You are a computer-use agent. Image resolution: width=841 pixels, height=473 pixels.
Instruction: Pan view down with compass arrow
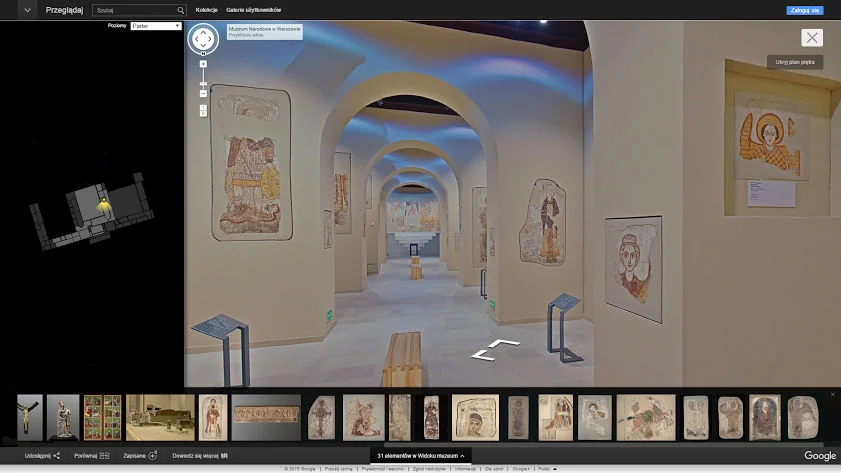click(203, 46)
